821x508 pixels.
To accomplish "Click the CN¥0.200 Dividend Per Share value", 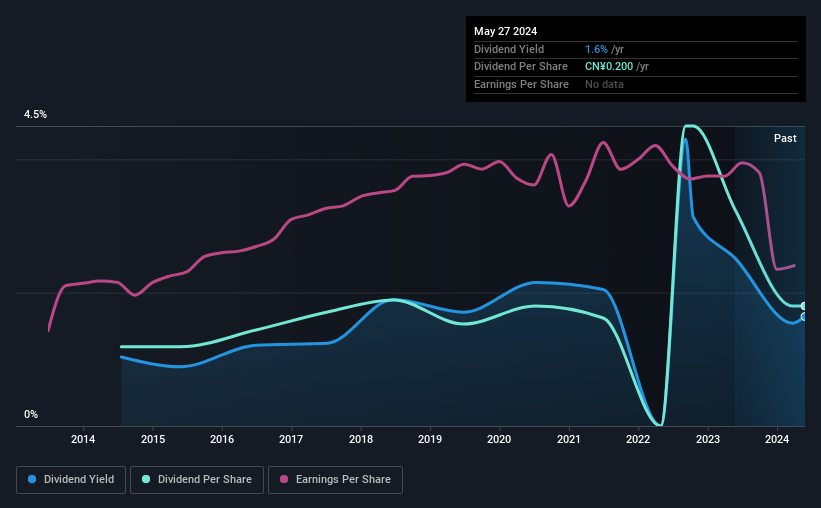I will click(x=609, y=67).
